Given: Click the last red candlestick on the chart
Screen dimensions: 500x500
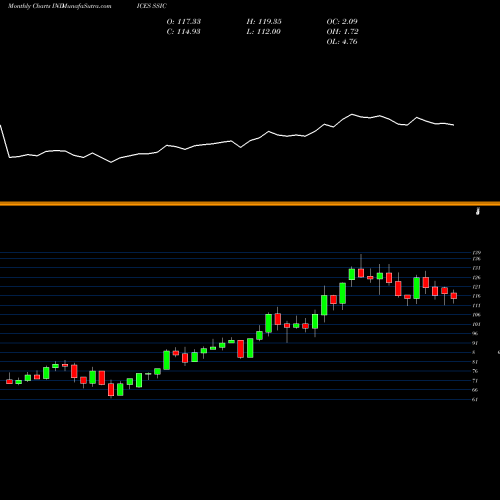Looking at the screenshot, I should (x=454, y=296).
